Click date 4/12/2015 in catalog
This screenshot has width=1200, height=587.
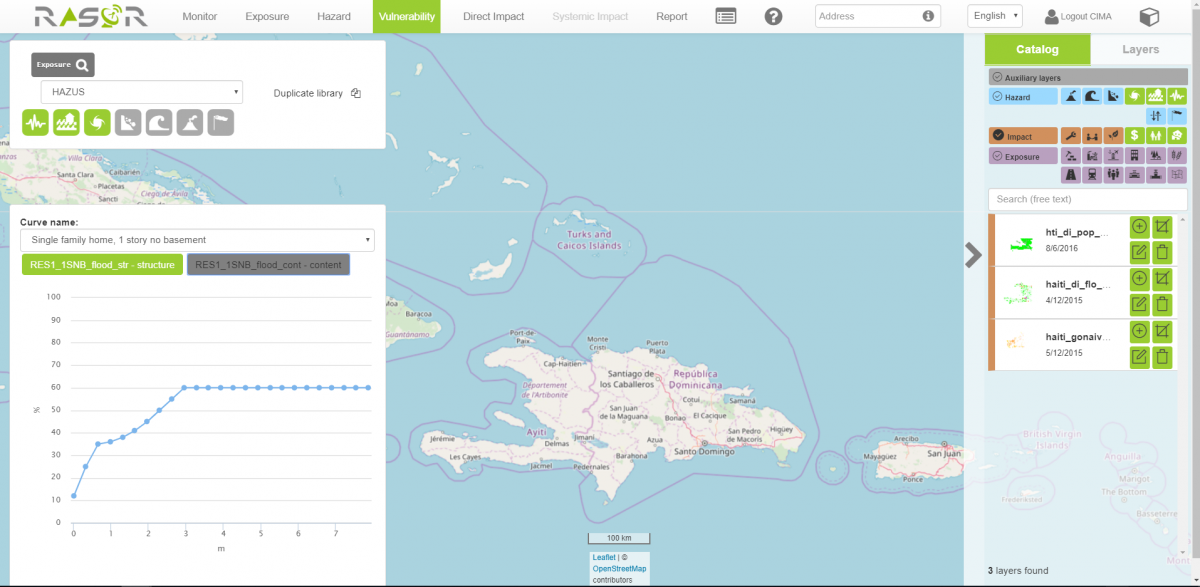coord(1065,299)
